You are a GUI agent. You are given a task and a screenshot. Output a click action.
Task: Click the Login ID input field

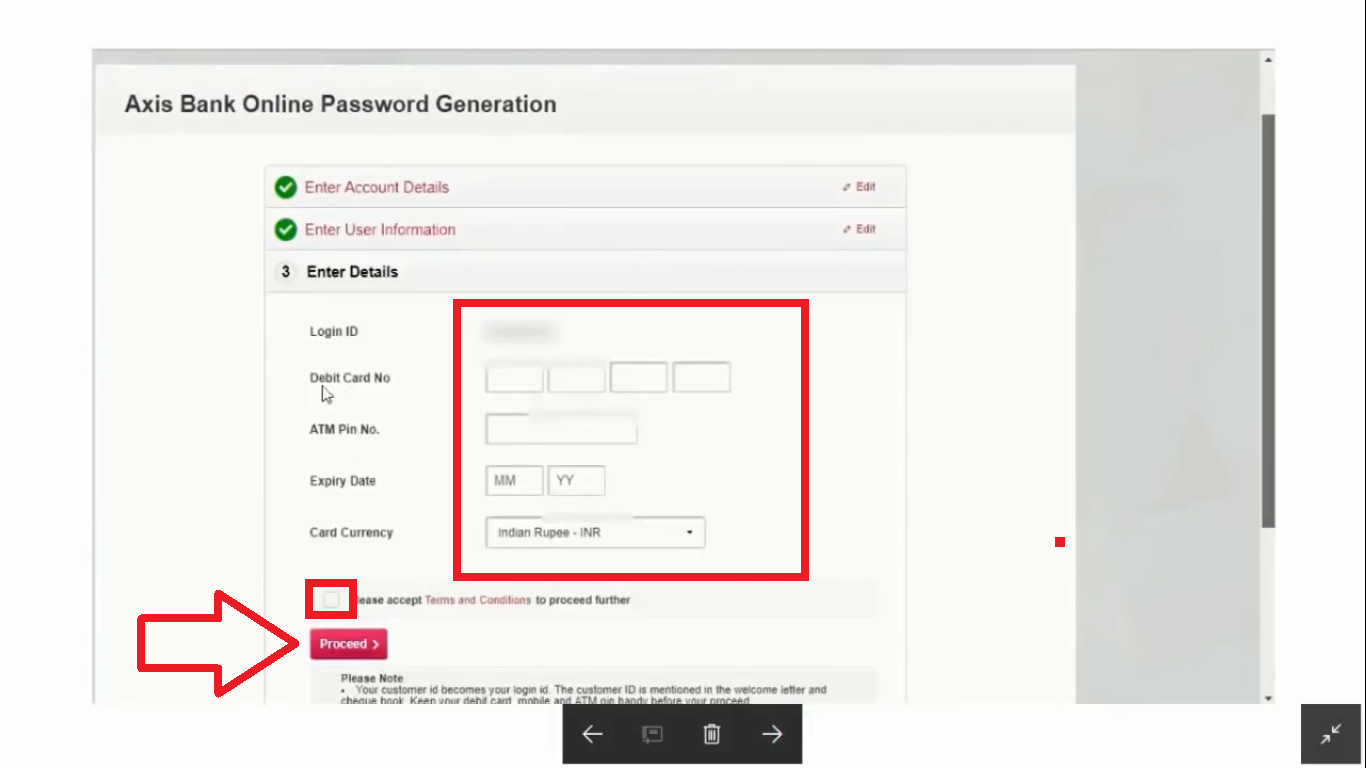(520, 331)
